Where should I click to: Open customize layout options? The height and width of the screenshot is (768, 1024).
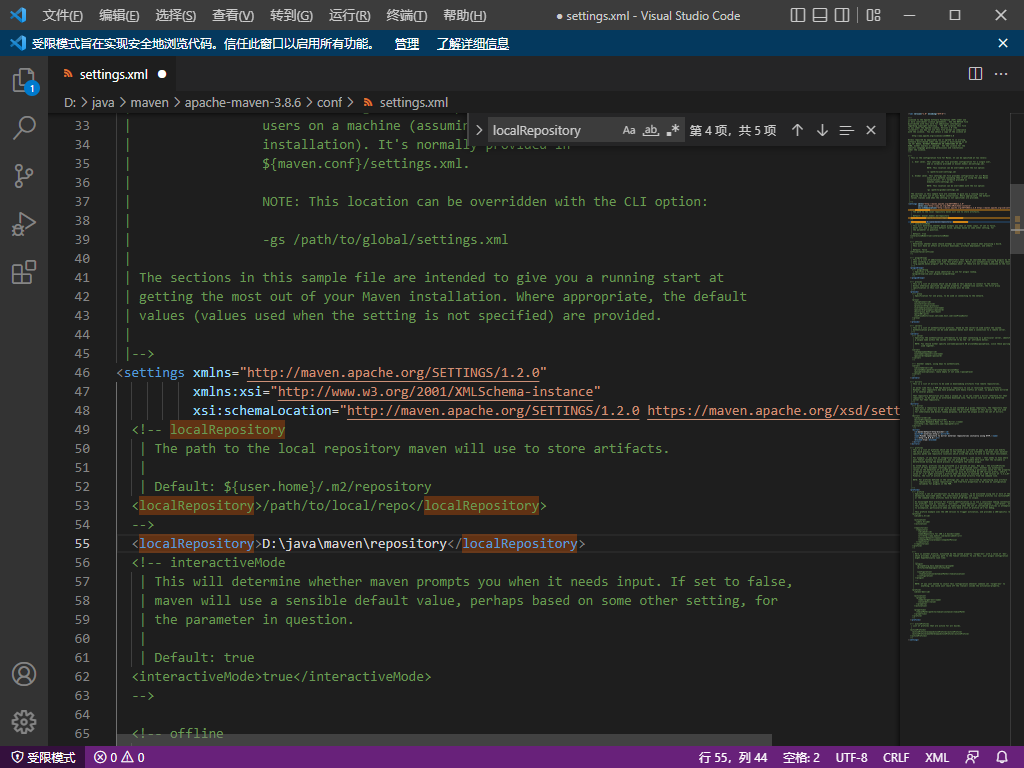click(x=873, y=15)
